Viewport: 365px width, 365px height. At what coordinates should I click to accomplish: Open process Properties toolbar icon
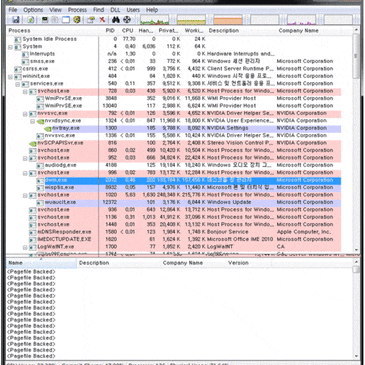(x=91, y=20)
